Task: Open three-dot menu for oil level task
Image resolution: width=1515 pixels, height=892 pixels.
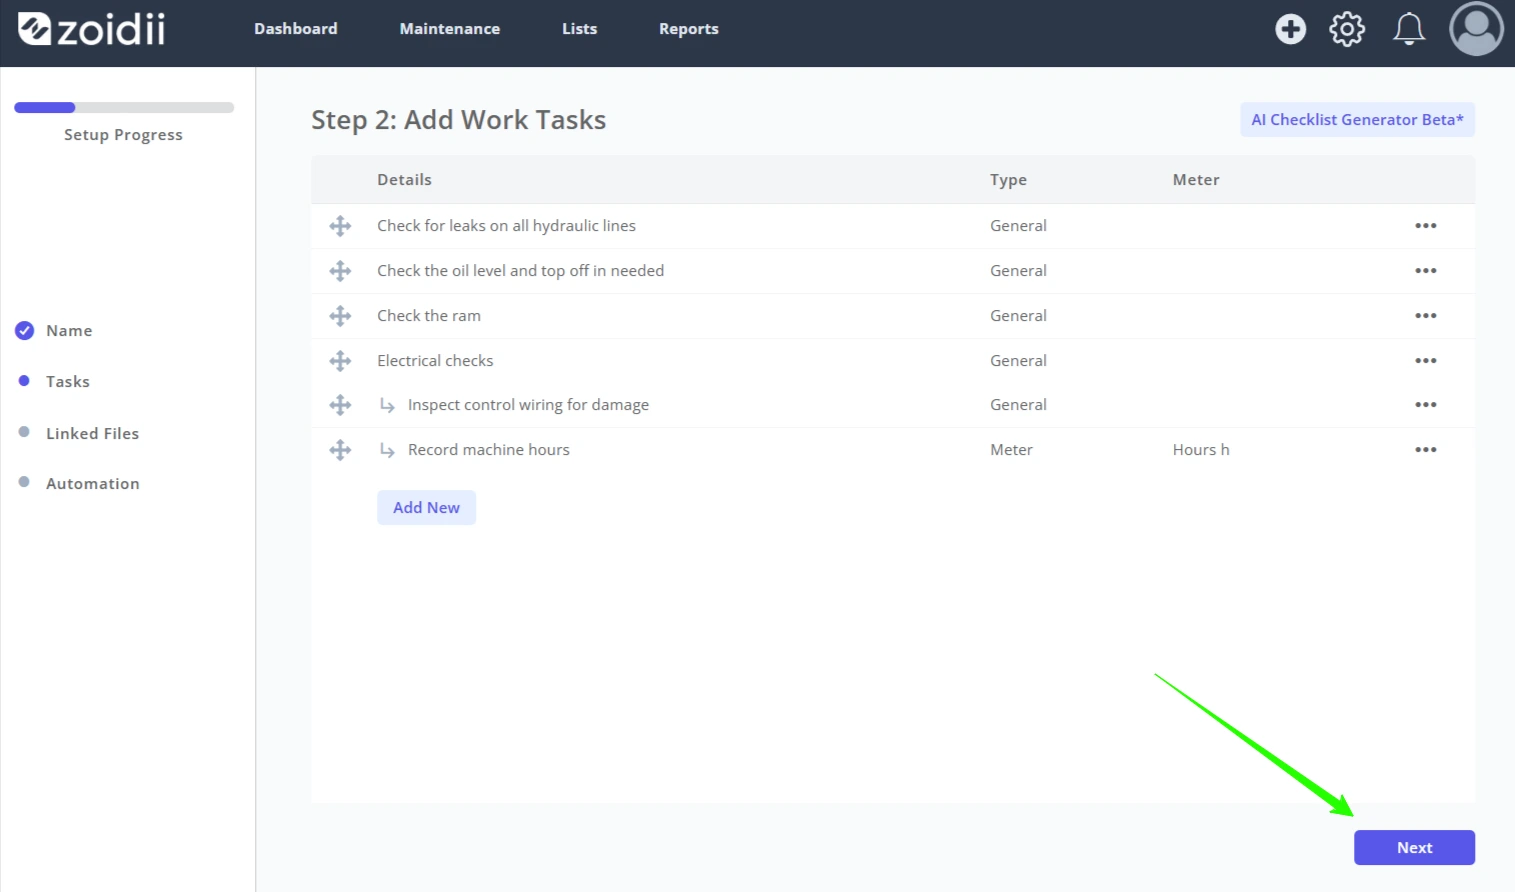Action: (x=1425, y=271)
